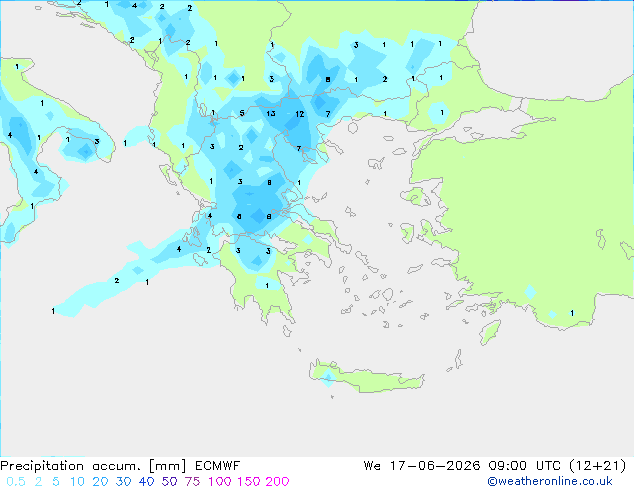Screen dimensions: 634x490
Task: Click the ECMWF model label
Action: point(218,466)
